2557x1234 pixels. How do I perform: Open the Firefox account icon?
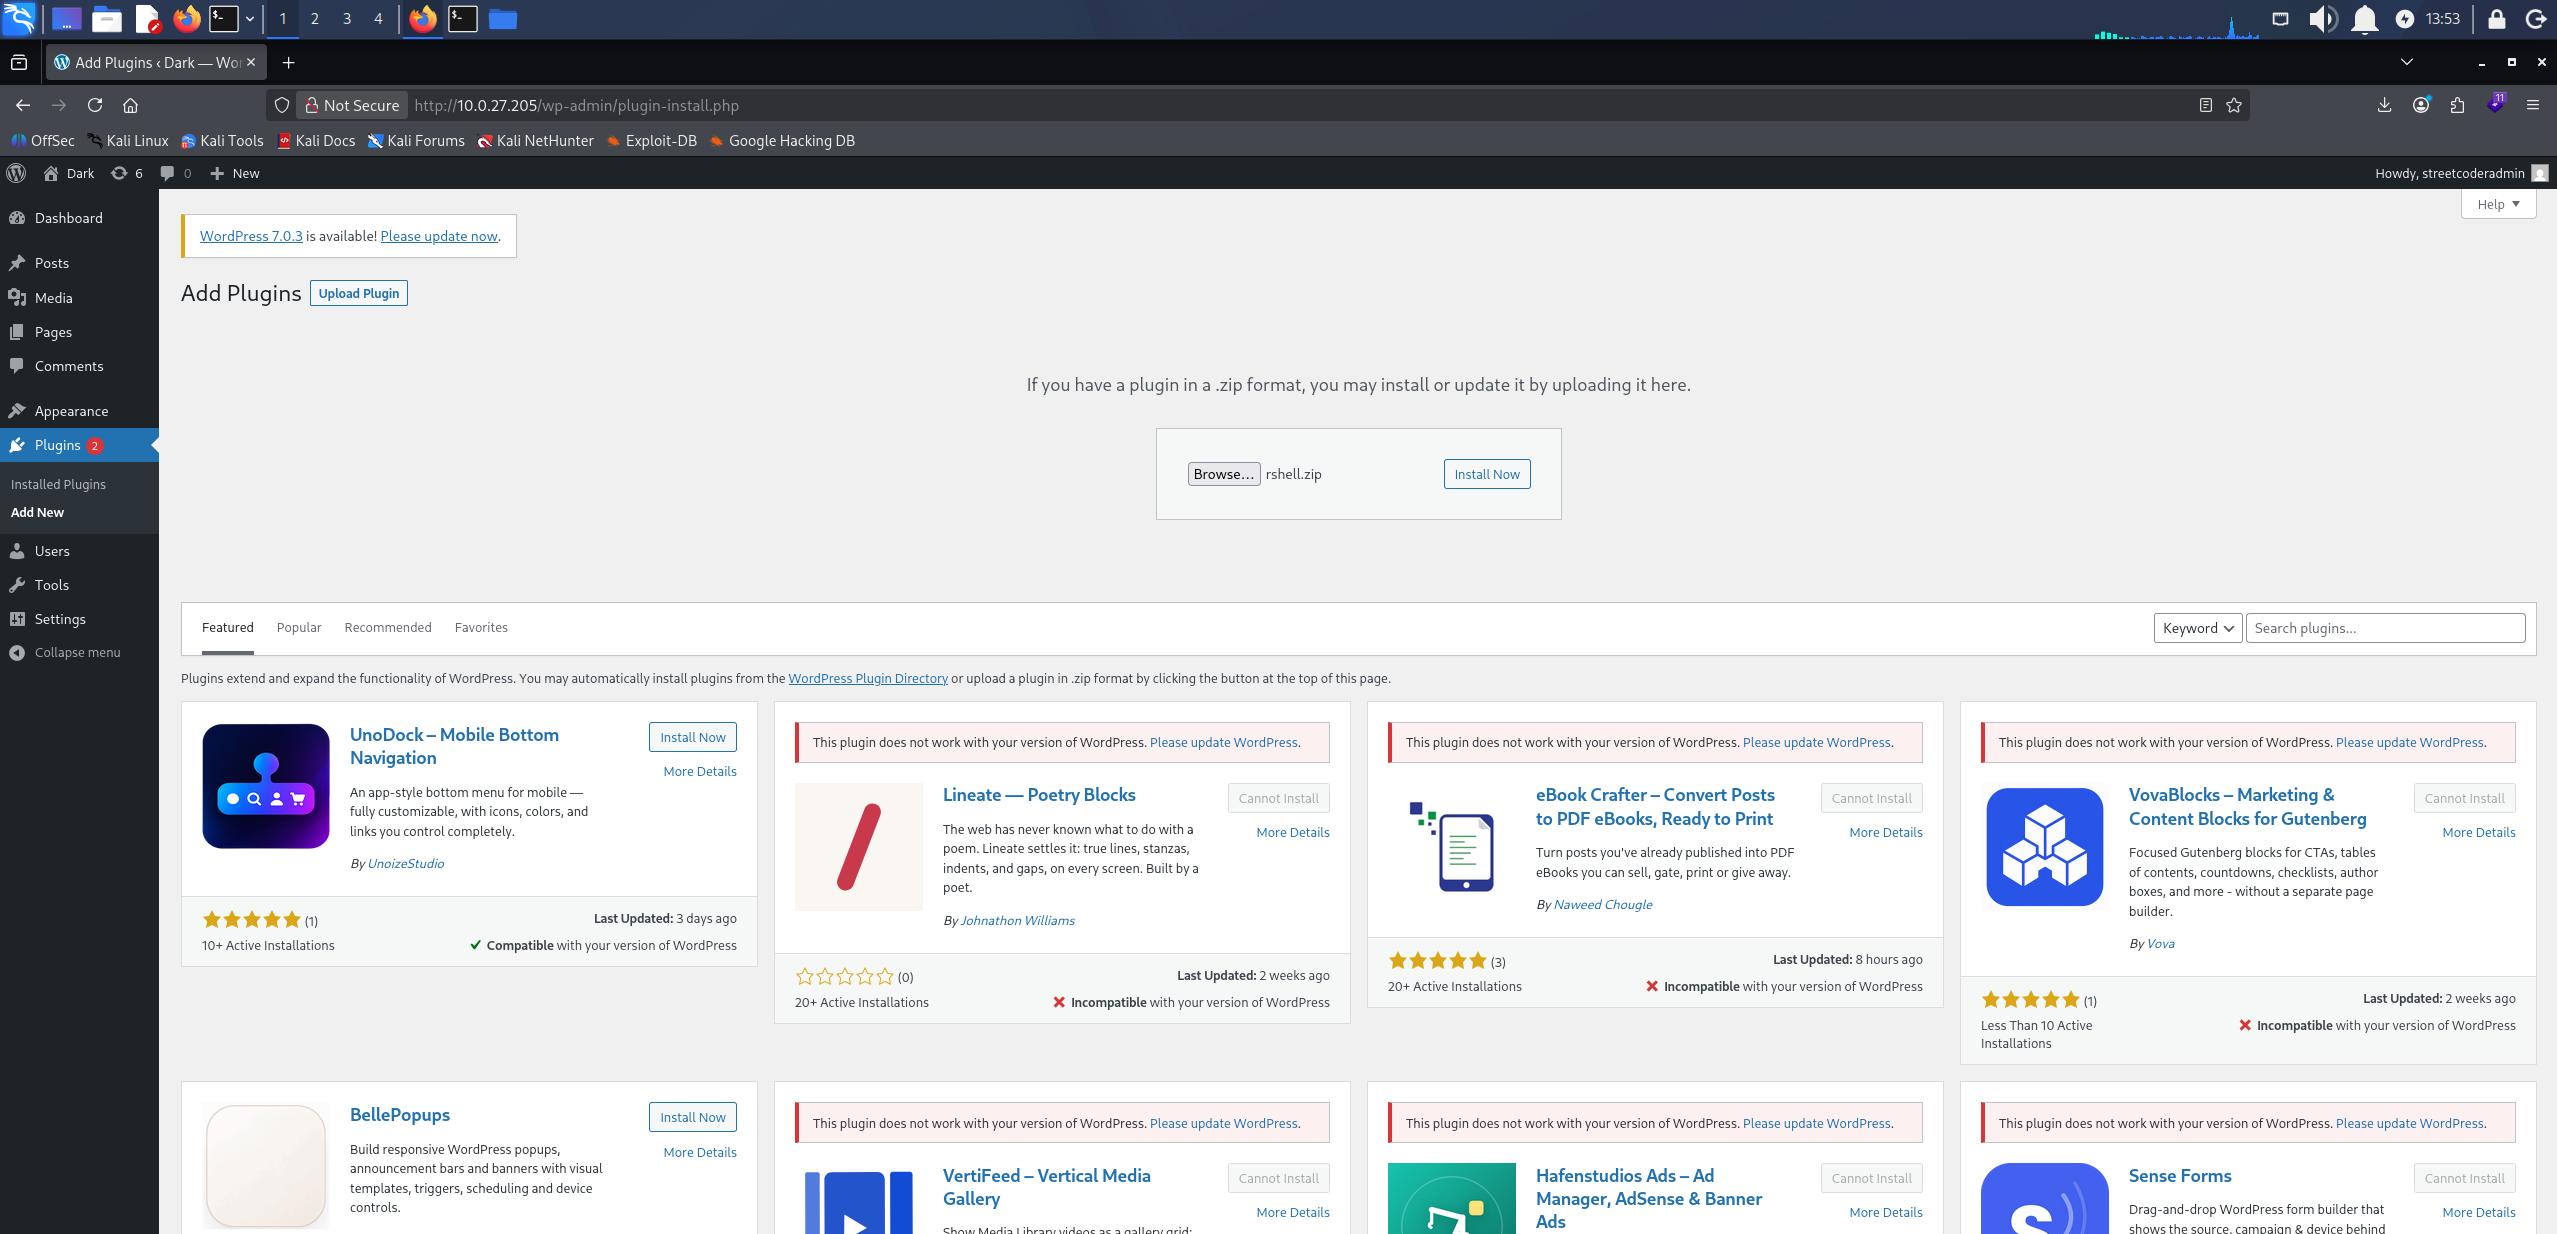[x=2421, y=105]
